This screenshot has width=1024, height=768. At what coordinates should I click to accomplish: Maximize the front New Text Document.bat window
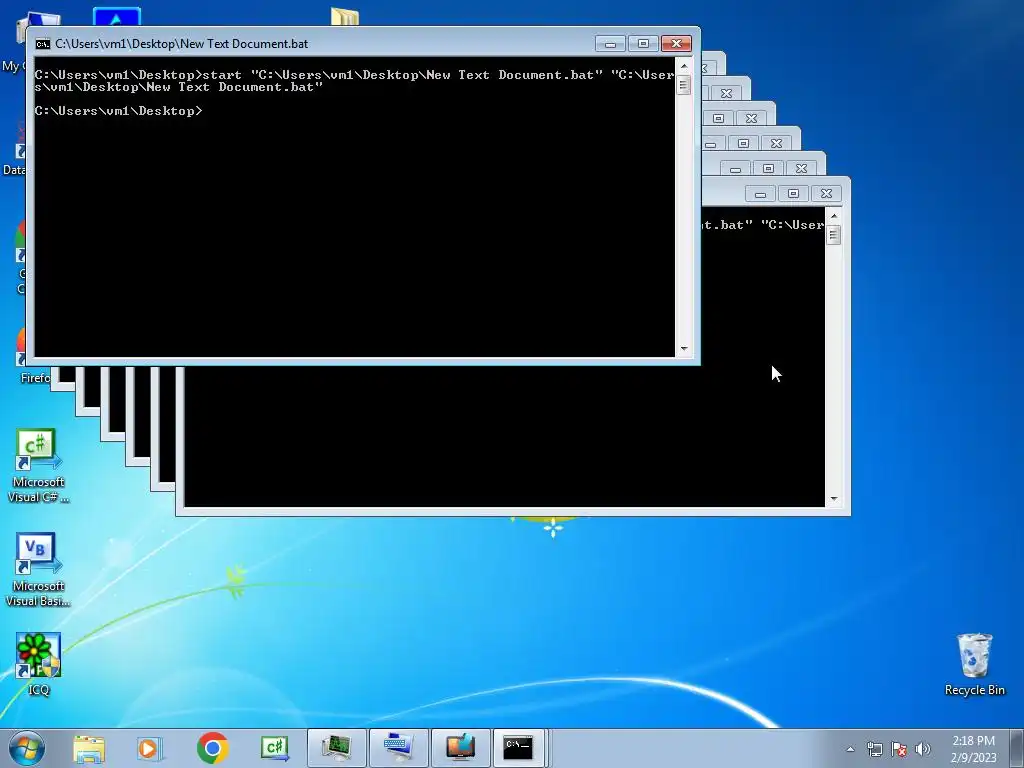pyautogui.click(x=643, y=44)
